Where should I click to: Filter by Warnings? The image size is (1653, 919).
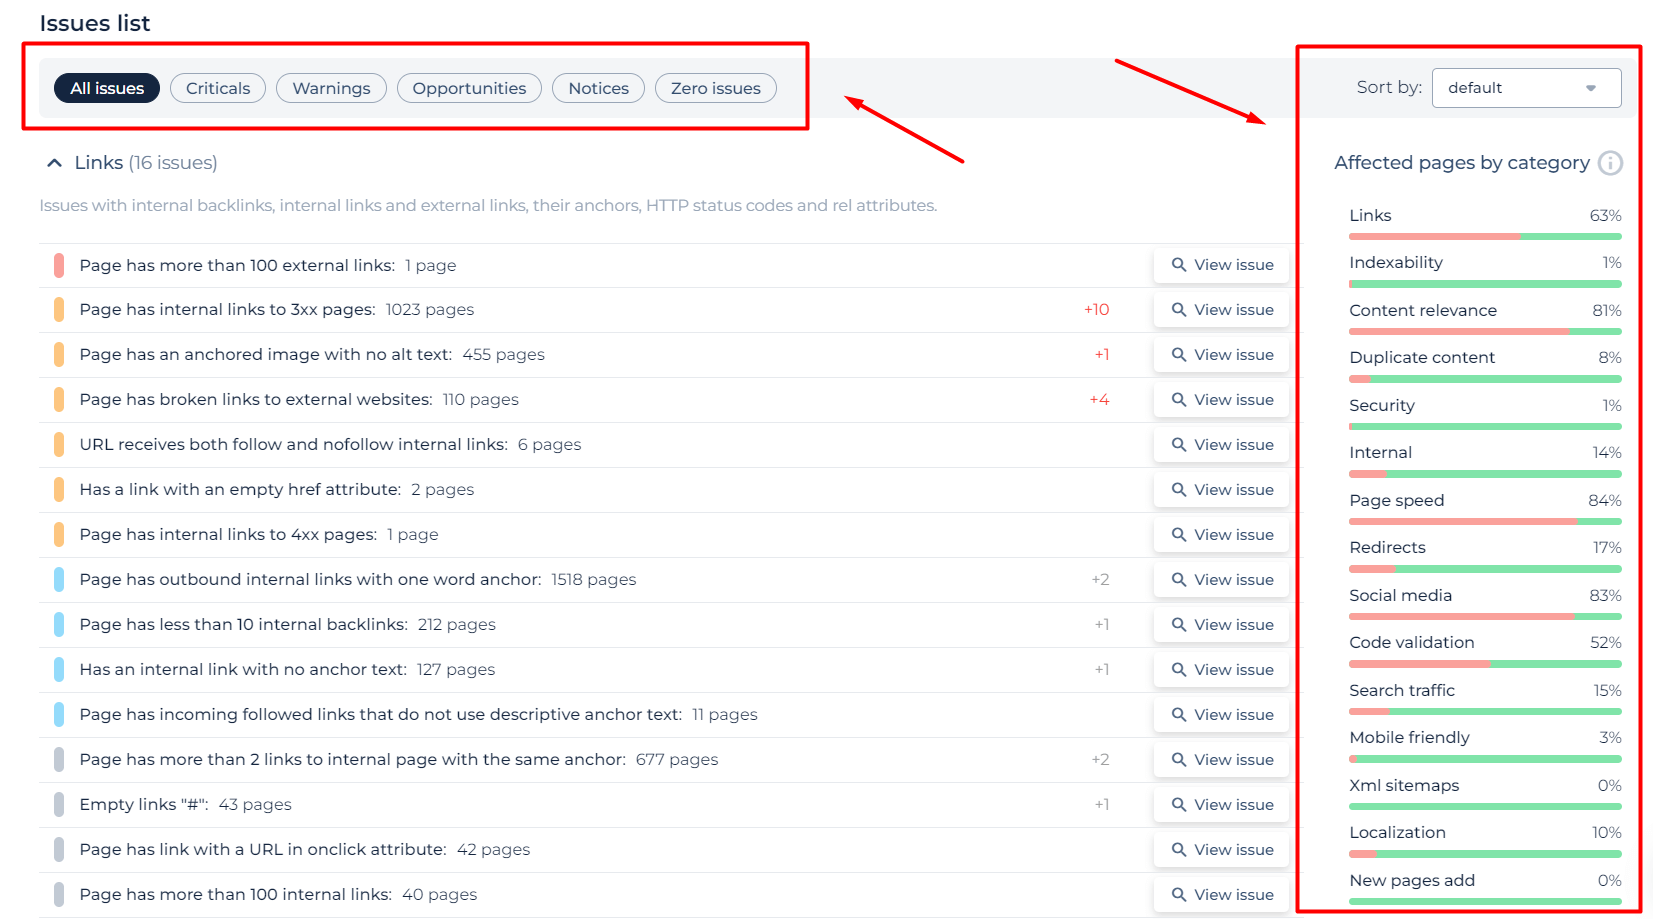coord(331,88)
